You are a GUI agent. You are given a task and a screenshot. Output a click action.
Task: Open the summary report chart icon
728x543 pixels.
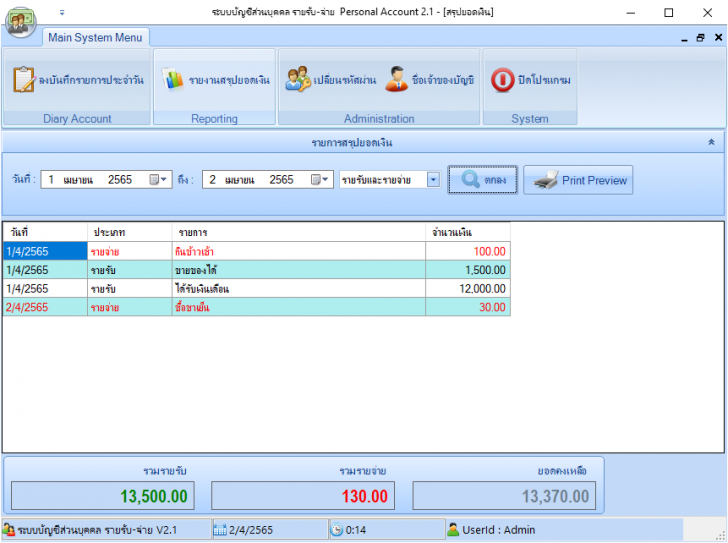pyautogui.click(x=173, y=79)
